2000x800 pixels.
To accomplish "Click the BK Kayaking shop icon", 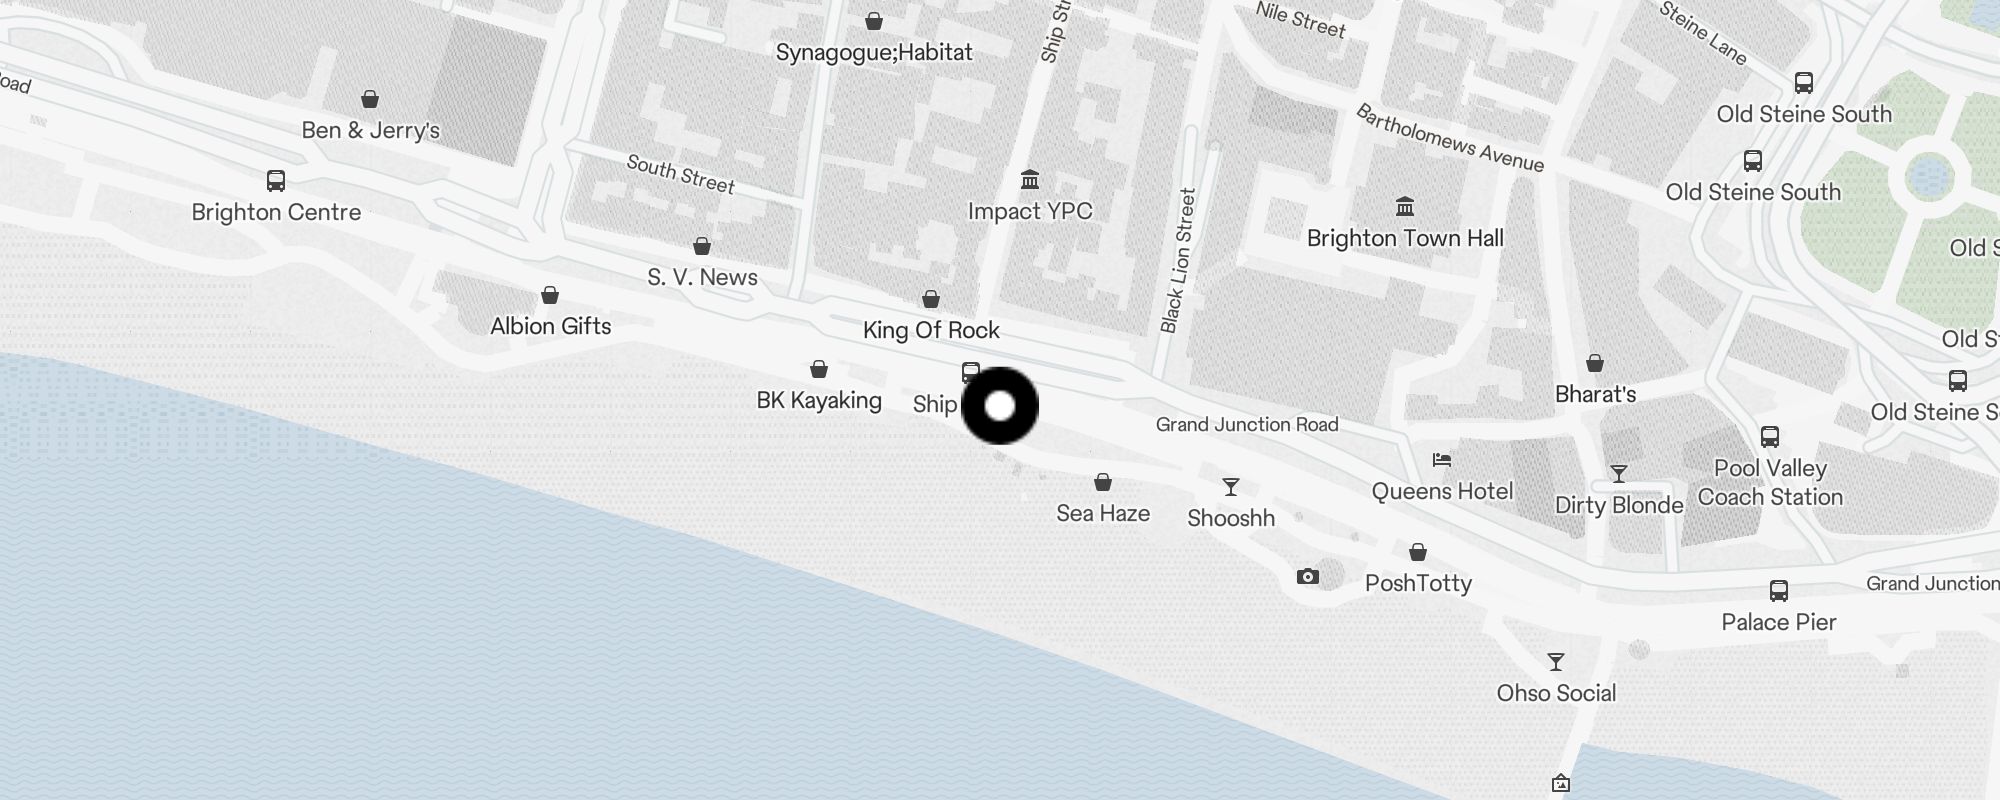I will [819, 369].
